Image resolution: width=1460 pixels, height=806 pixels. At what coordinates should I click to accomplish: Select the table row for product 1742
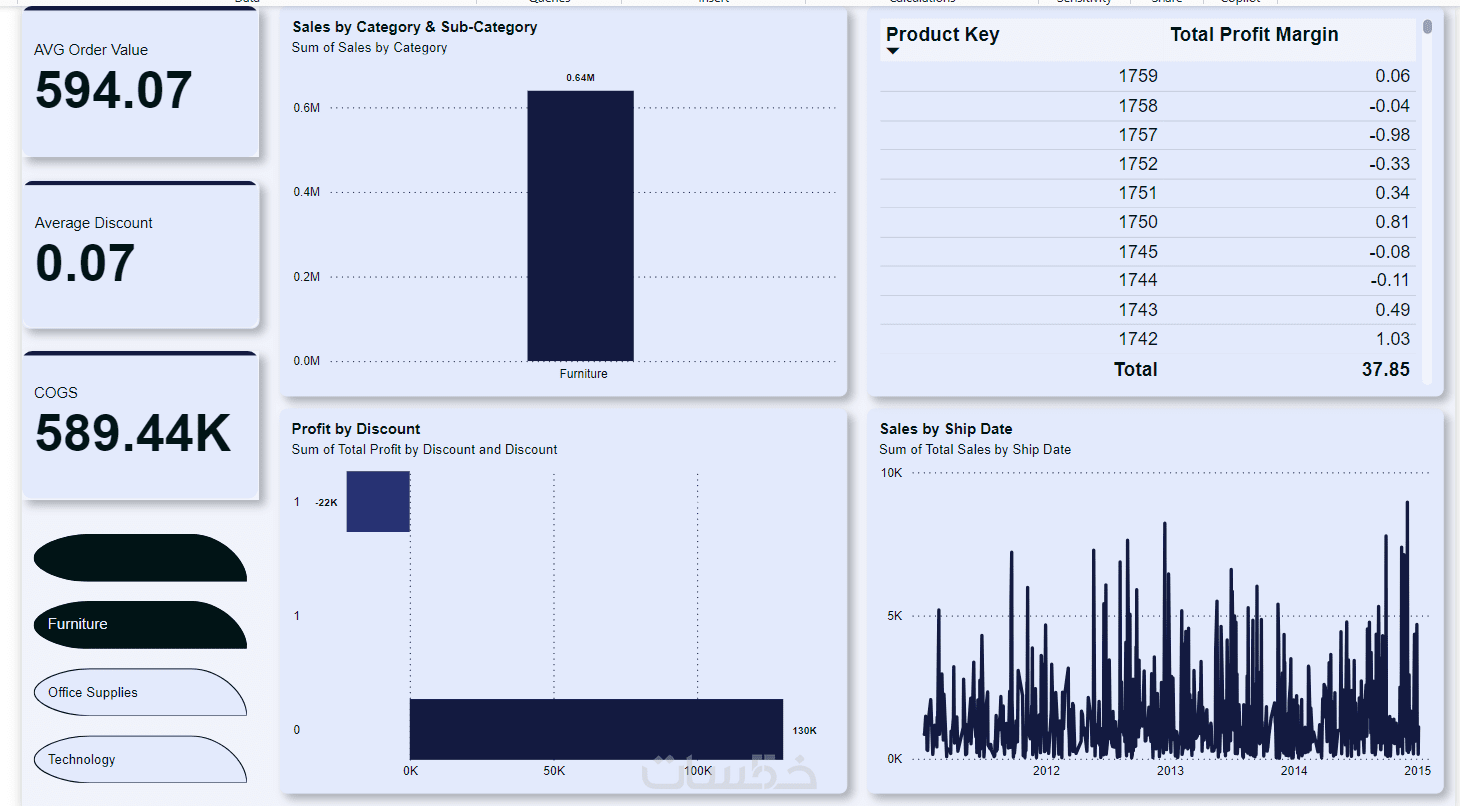[1148, 339]
